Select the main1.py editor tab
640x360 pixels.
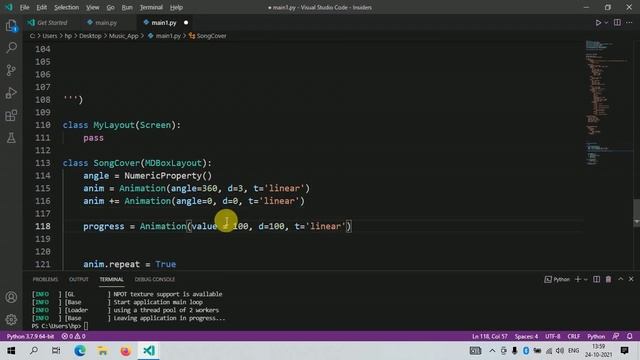tap(164, 23)
